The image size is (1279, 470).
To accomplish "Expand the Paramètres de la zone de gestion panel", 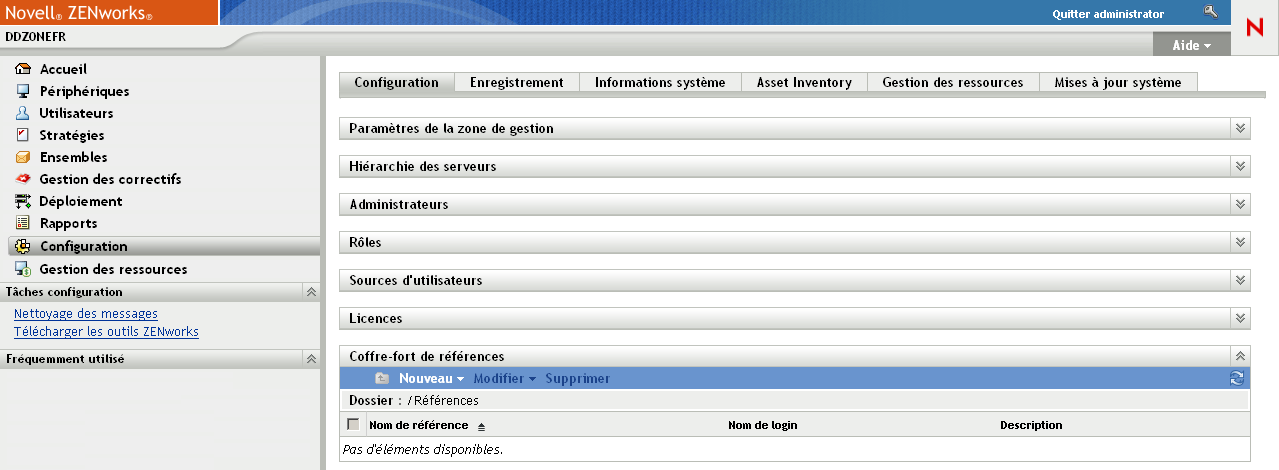I will [1240, 129].
